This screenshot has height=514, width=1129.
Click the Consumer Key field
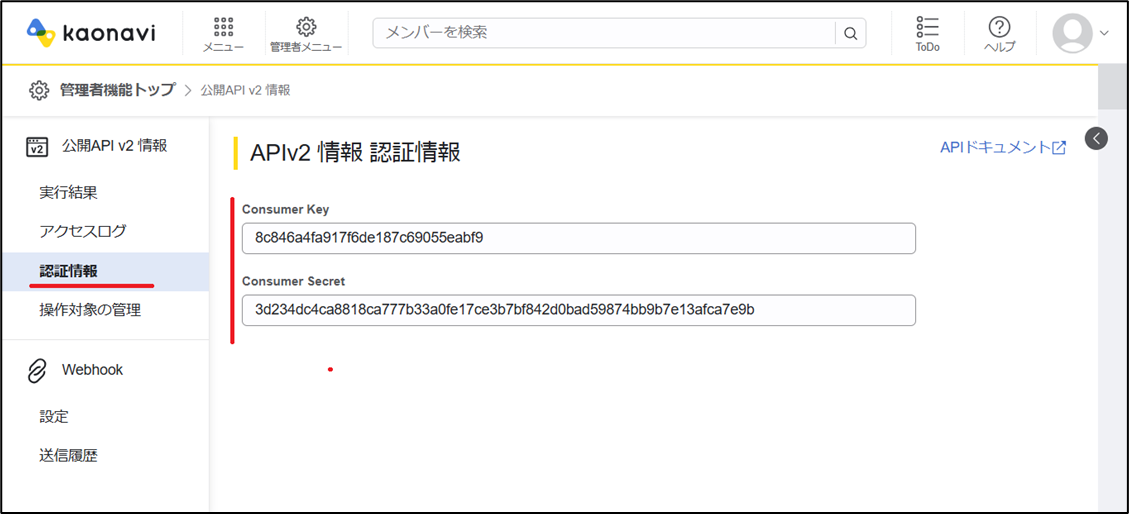(x=578, y=238)
